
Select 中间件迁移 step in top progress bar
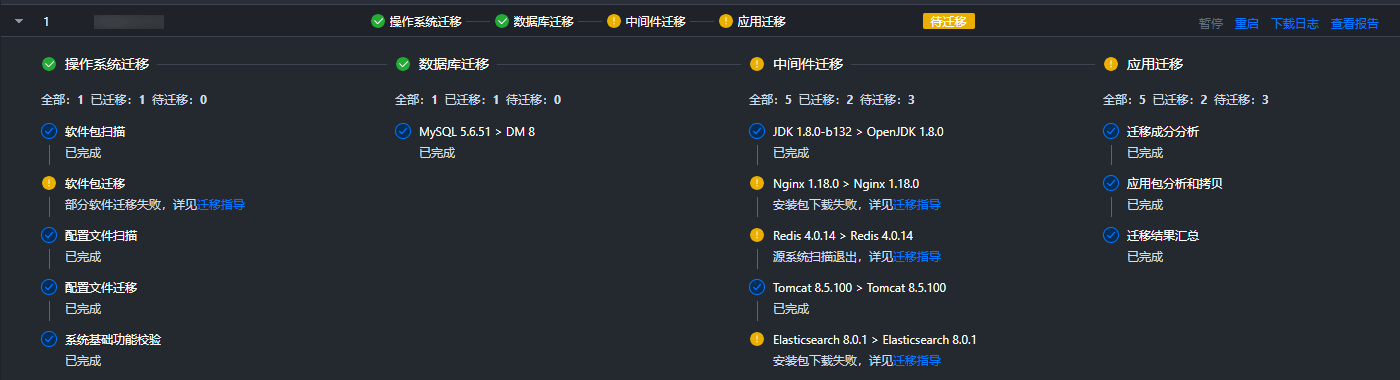pyautogui.click(x=647, y=21)
